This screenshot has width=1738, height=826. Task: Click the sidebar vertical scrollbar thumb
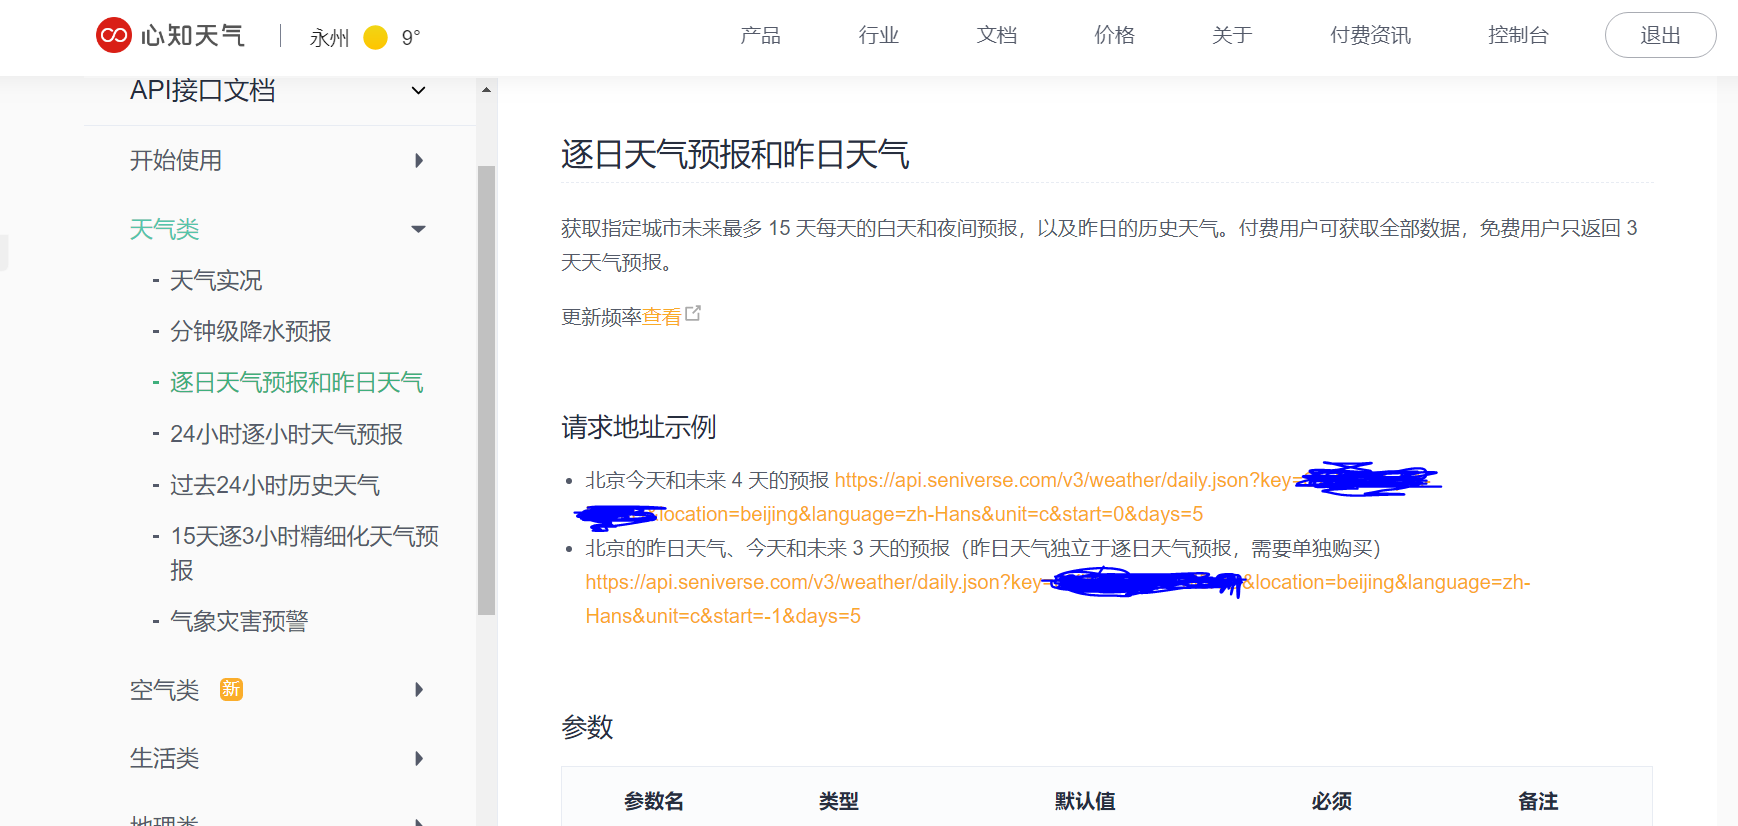486,390
